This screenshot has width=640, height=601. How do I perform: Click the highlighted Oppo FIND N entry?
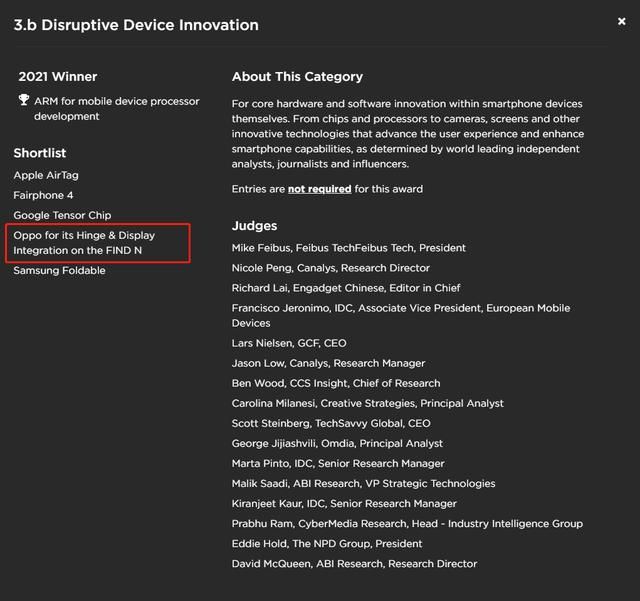[x=85, y=242]
